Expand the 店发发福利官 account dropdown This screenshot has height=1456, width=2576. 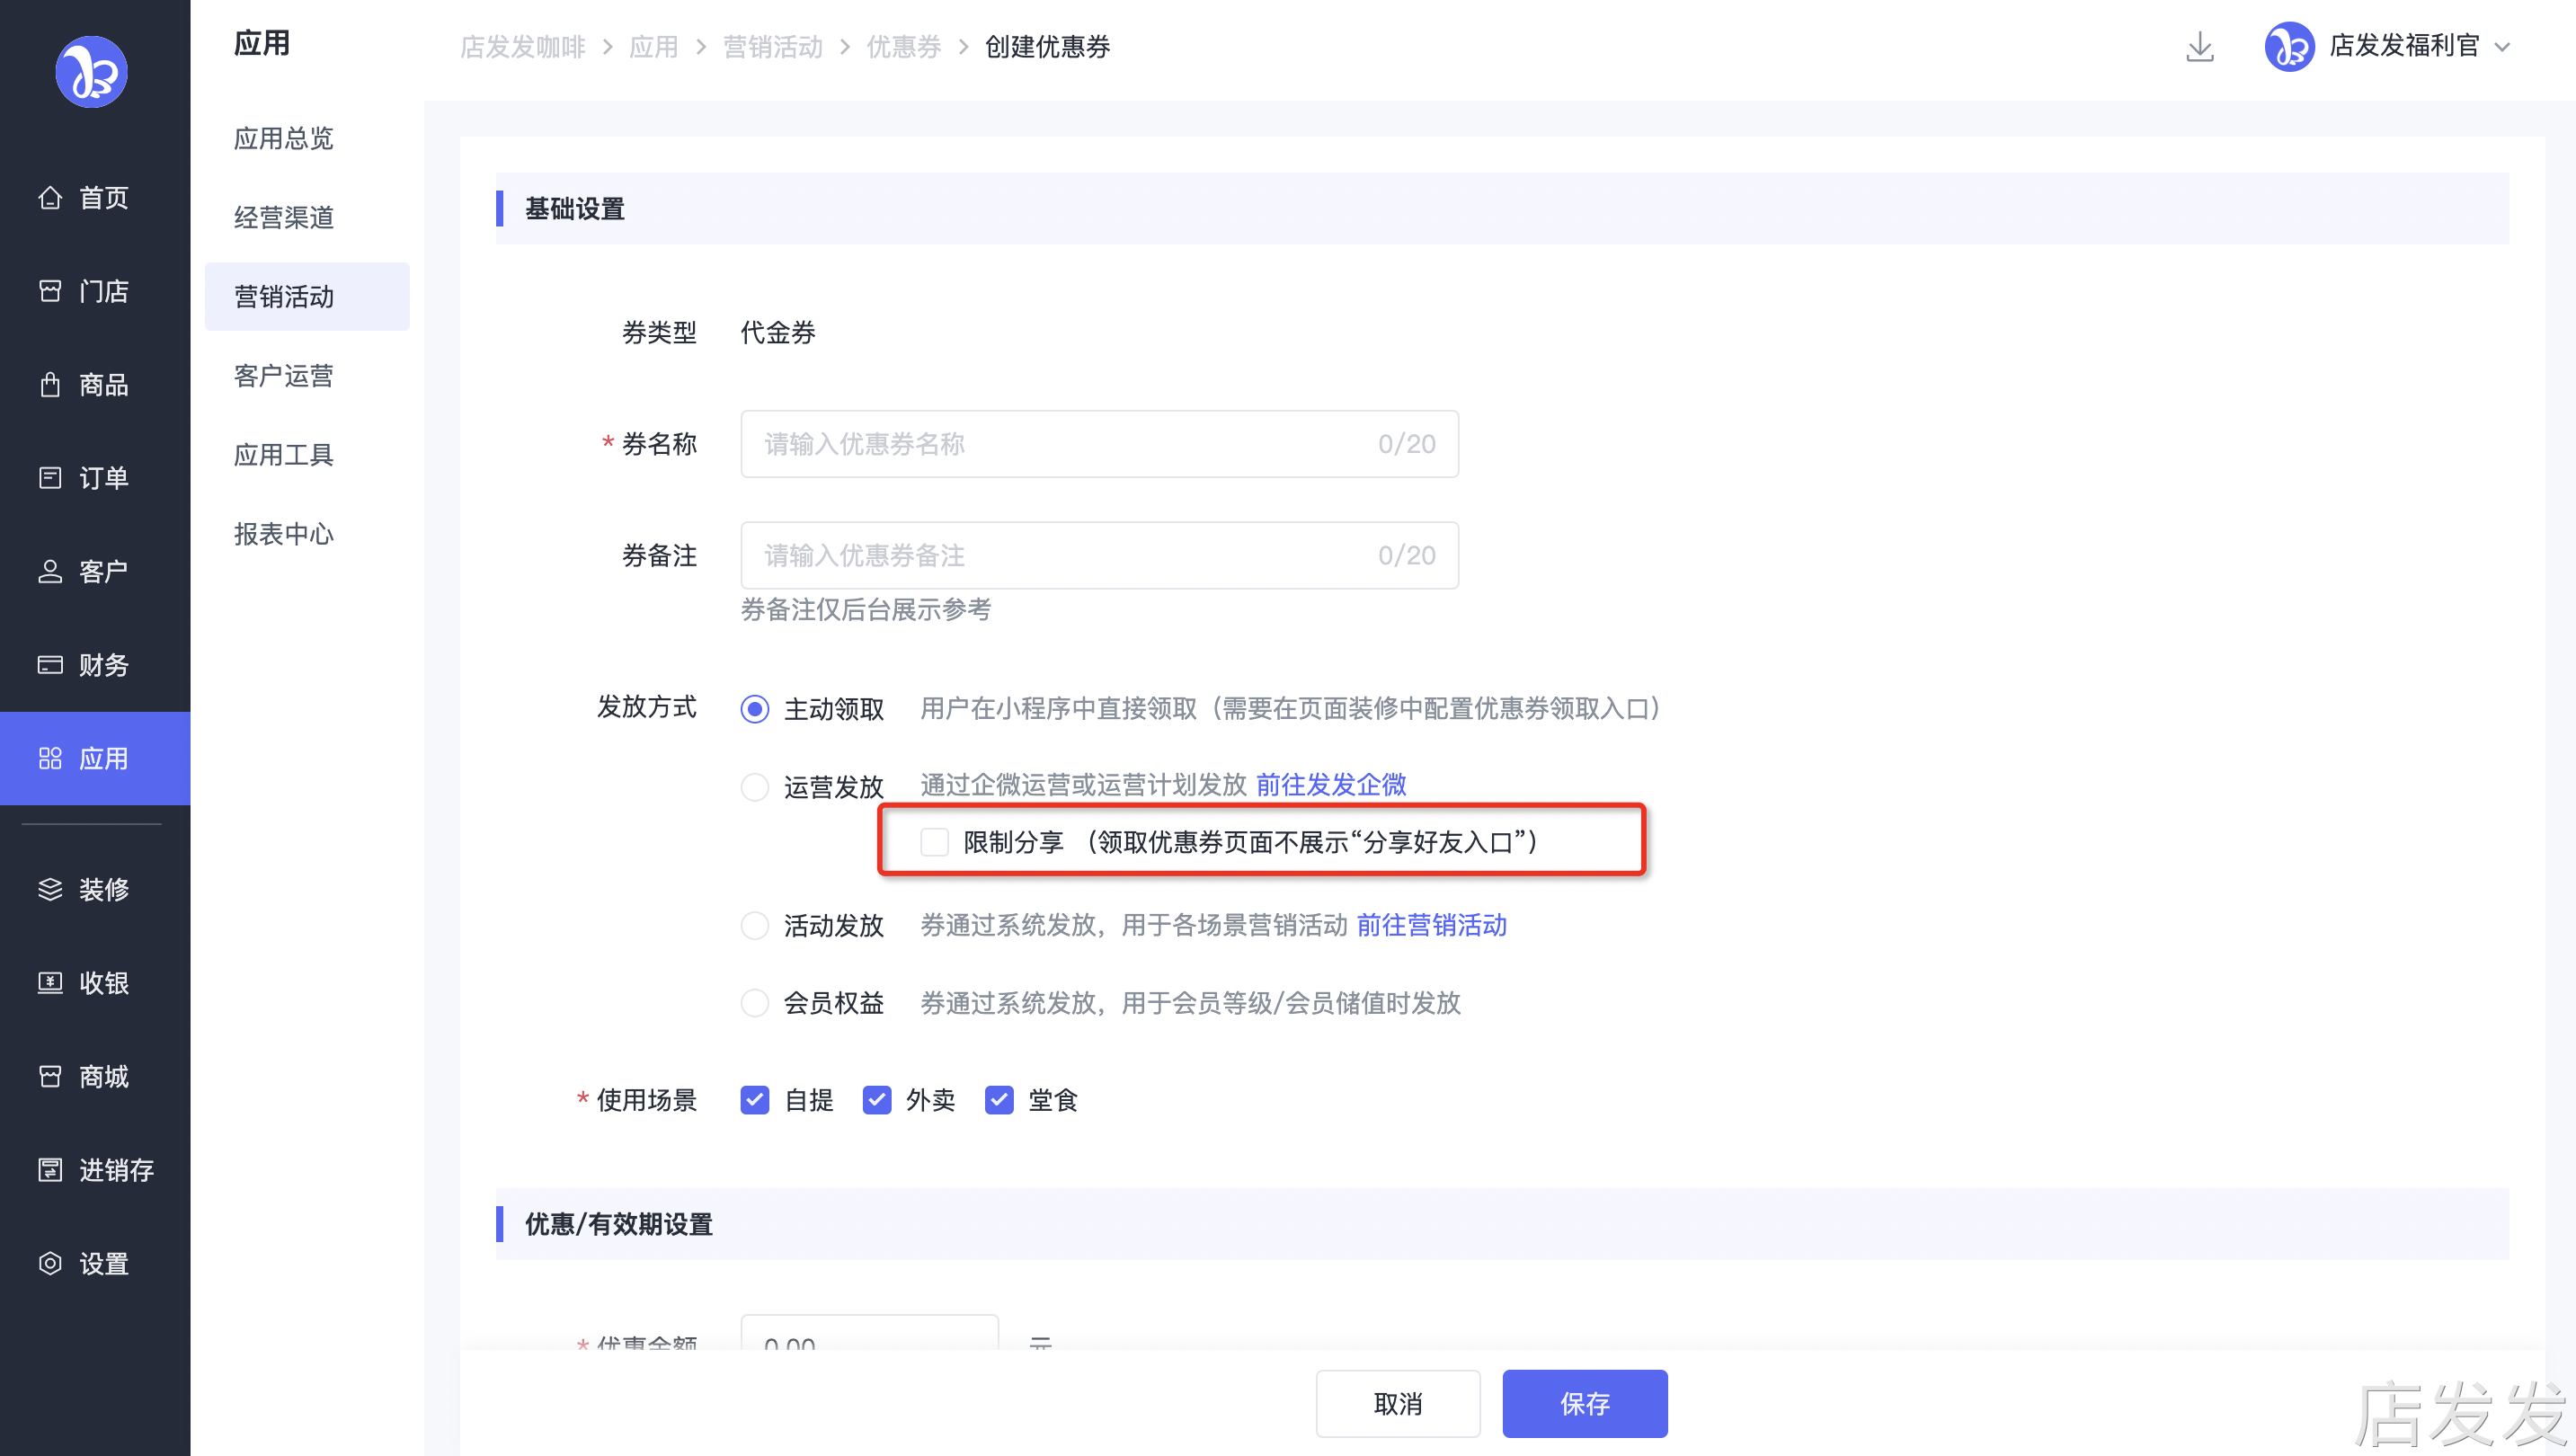click(x=2502, y=47)
